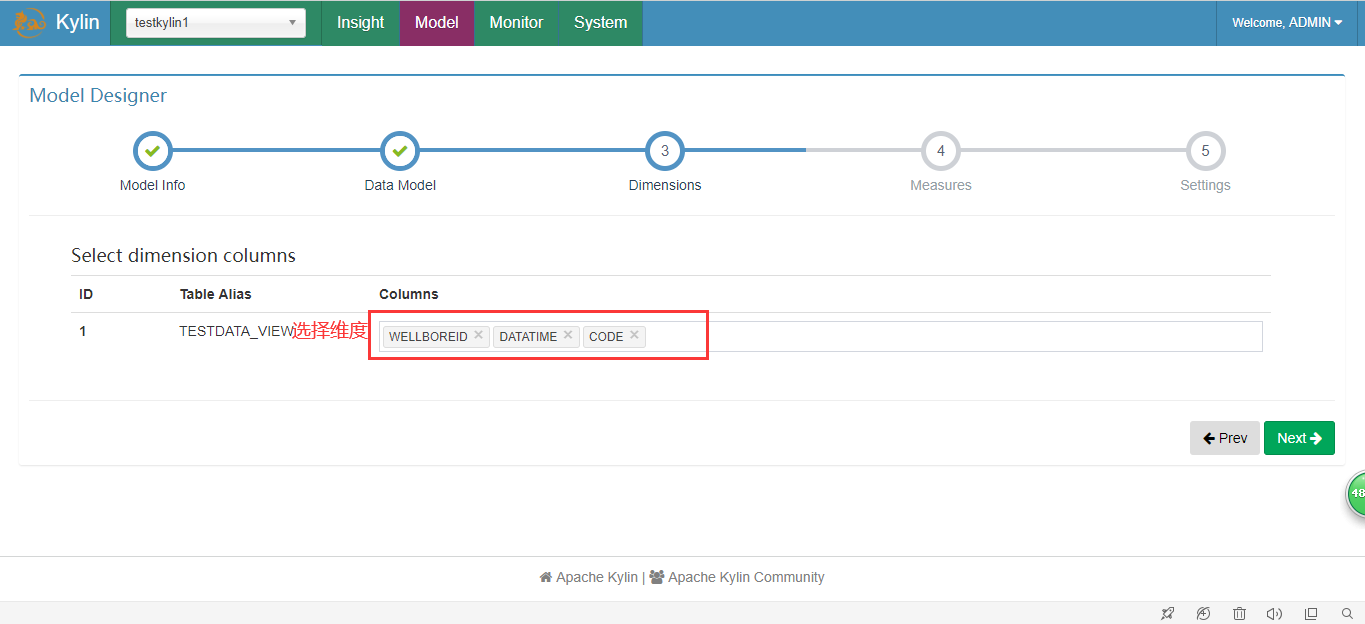The image size is (1365, 624).
Task: Select step 3 Dimensions circle
Action: 665,151
